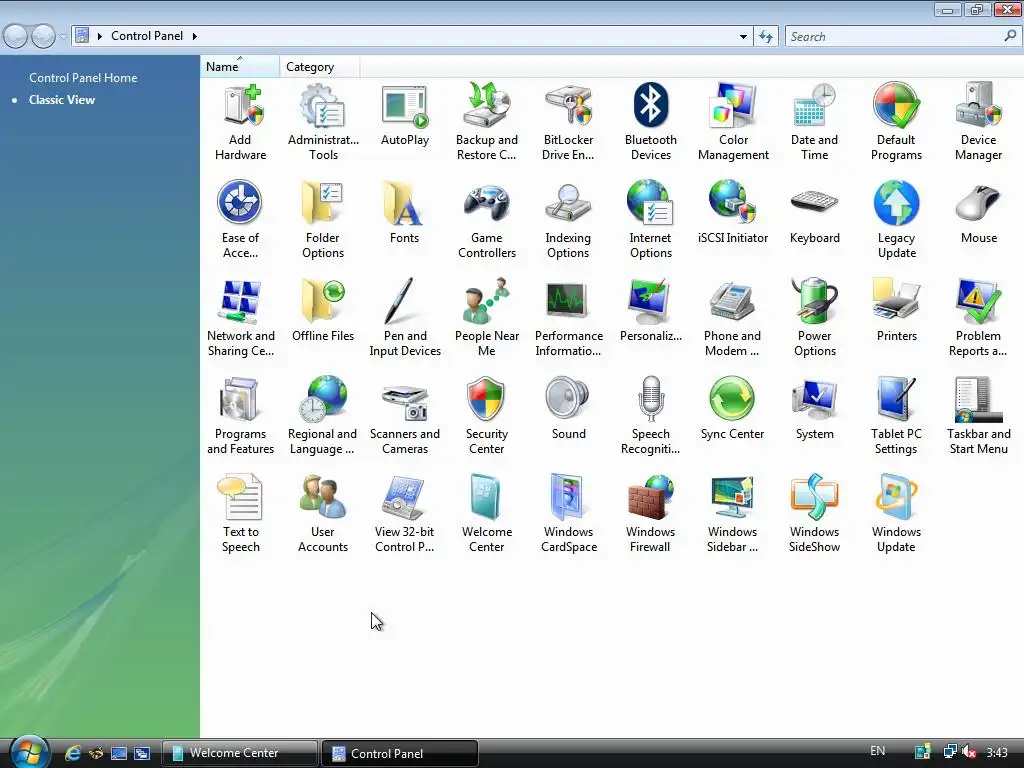1024x768 pixels.
Task: Launch Internet Explorer from Quick Launch
Action: pos(72,753)
